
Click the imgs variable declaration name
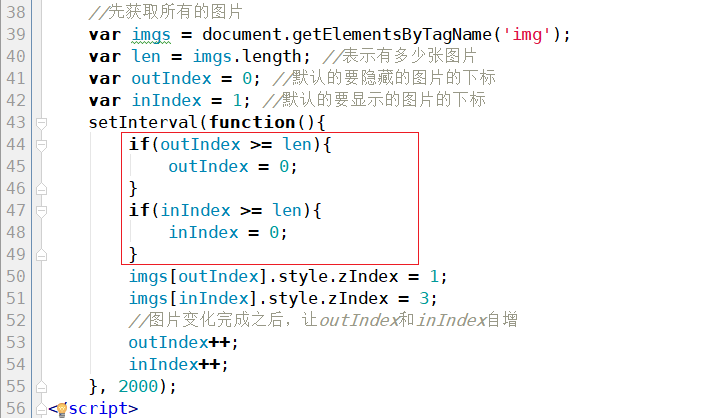pos(151,35)
